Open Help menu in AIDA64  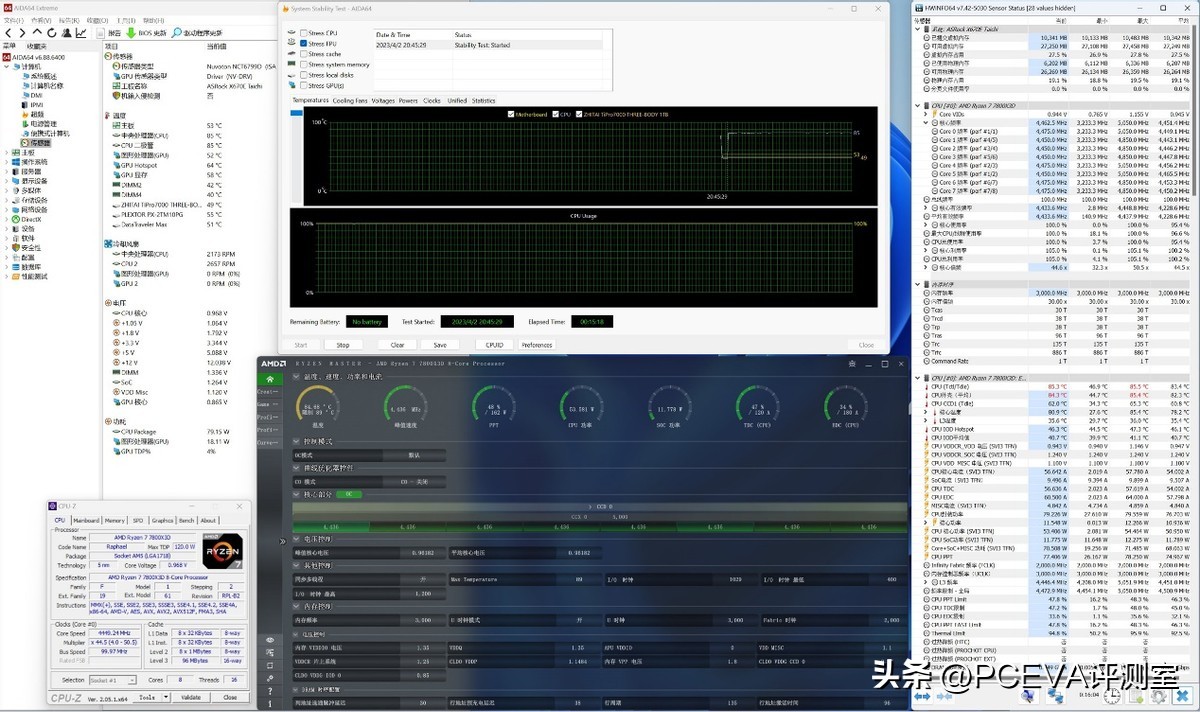click(x=153, y=20)
